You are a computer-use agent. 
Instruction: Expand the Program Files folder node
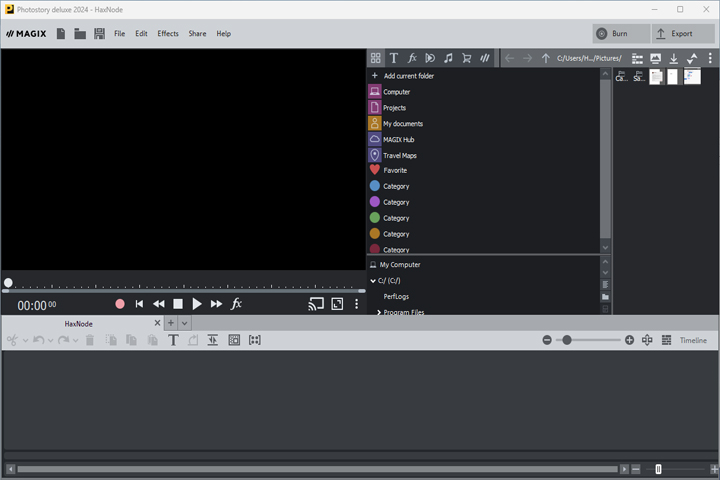point(379,312)
